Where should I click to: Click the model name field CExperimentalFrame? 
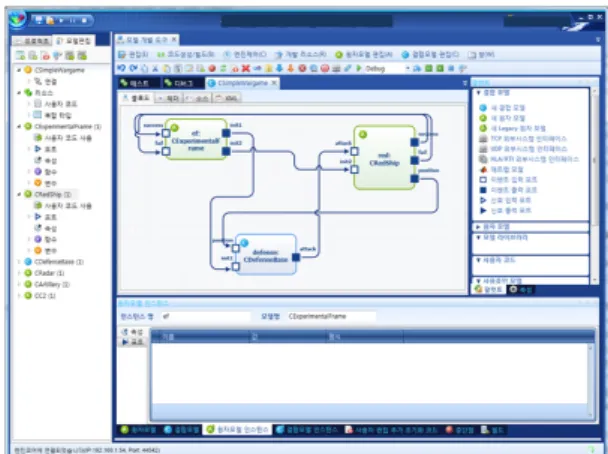point(330,316)
